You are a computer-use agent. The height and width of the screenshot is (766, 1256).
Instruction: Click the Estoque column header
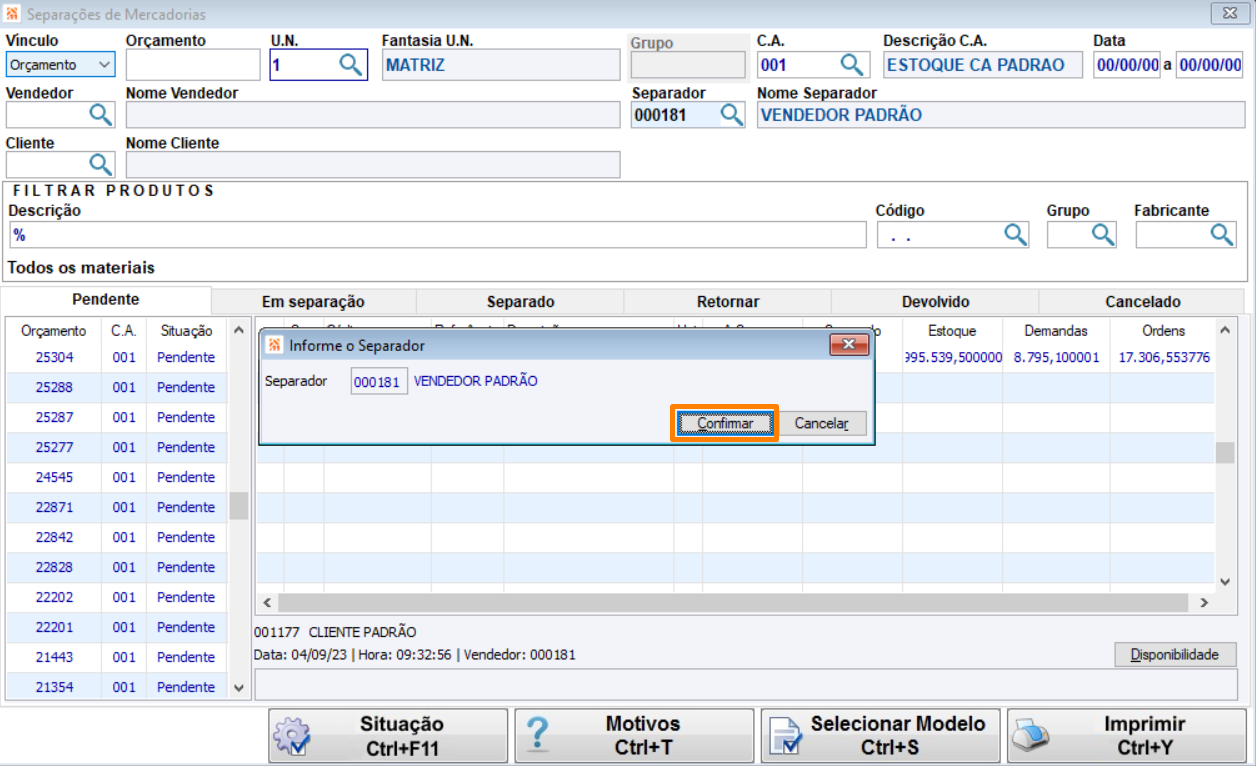(x=952, y=331)
